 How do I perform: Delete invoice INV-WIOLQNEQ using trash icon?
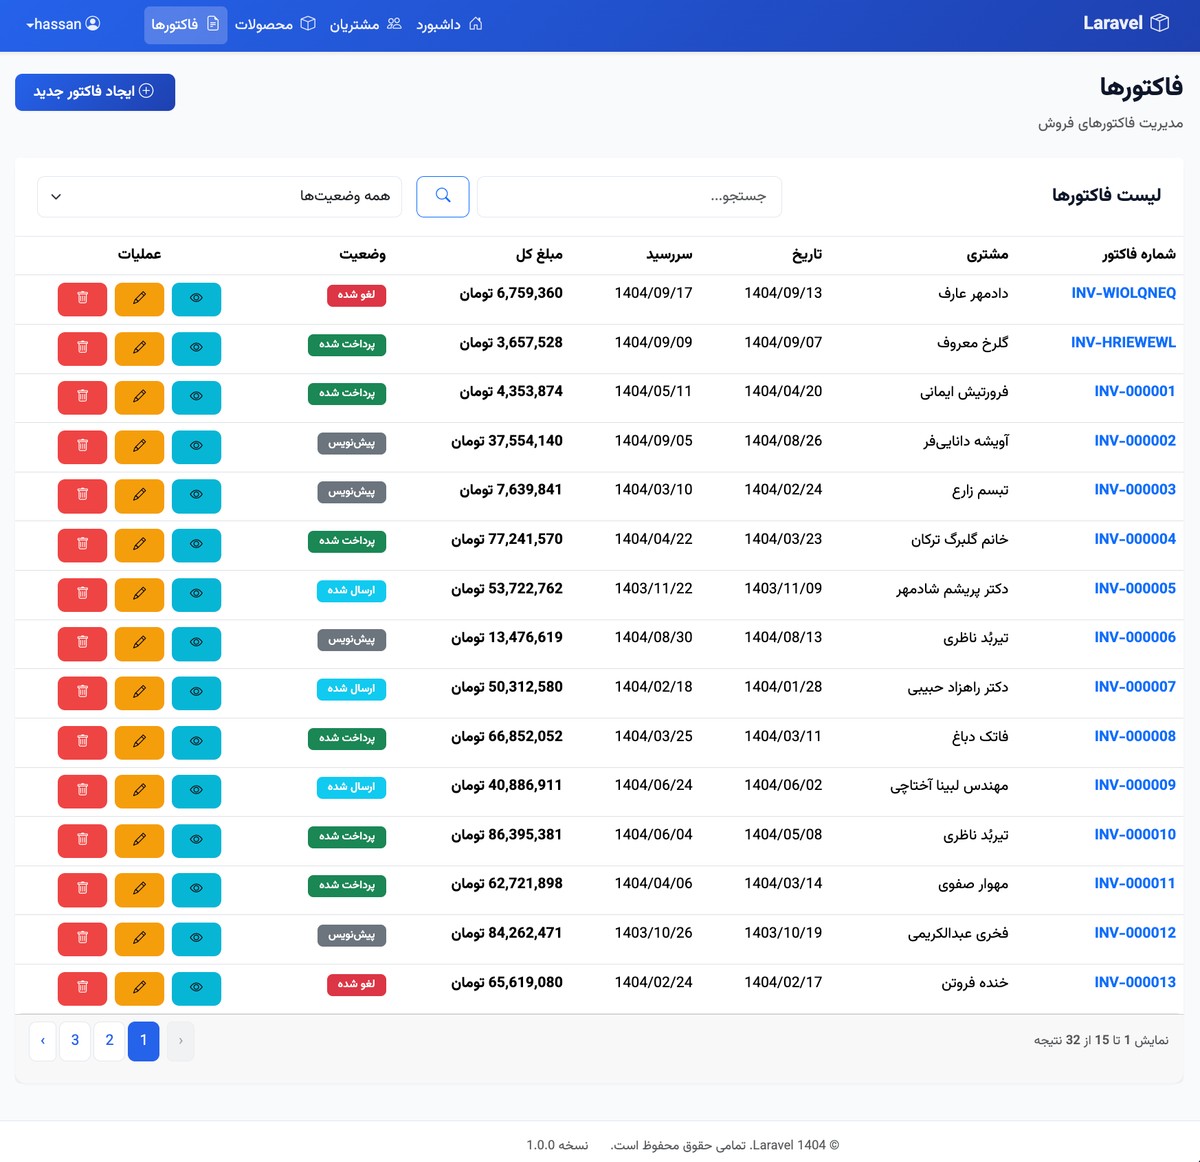[x=82, y=299]
